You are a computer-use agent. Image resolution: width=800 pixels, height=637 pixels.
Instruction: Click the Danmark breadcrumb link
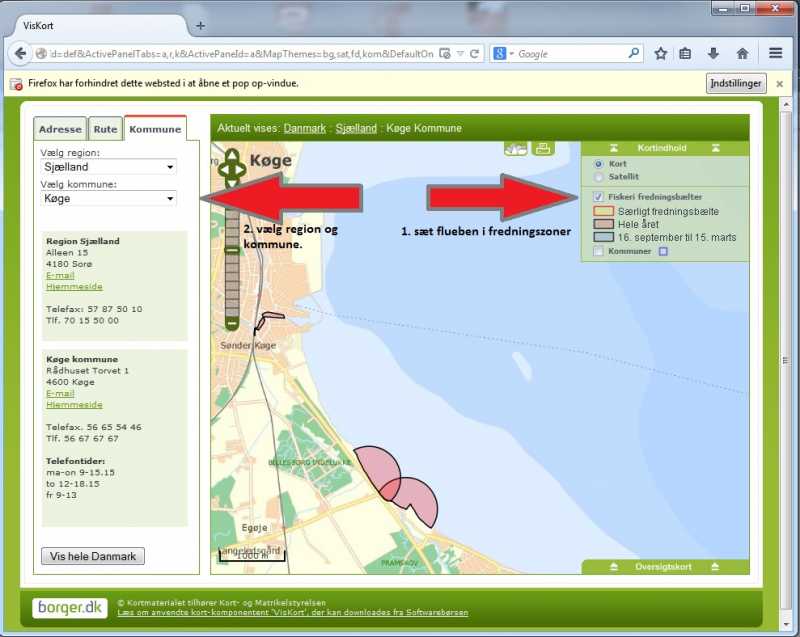pos(305,128)
